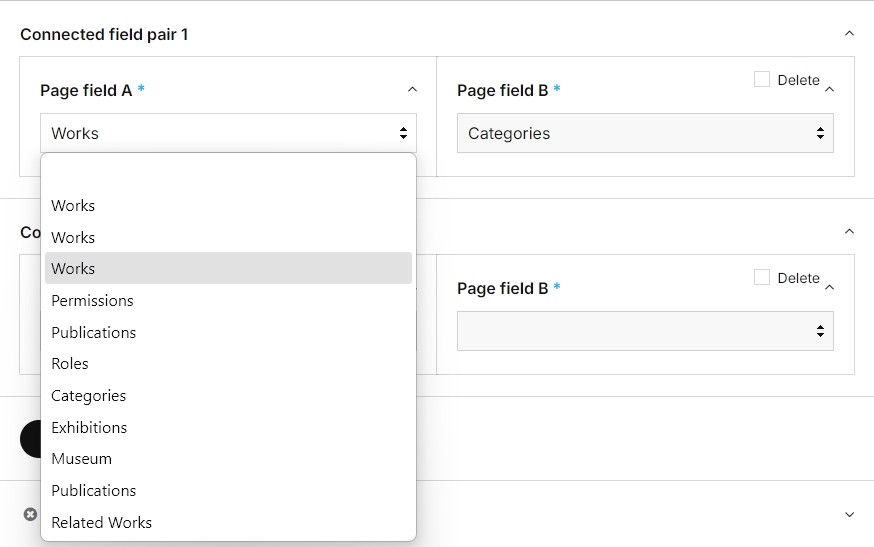This screenshot has width=874, height=547.
Task: Open the empty Page field B dropdown
Action: click(645, 331)
